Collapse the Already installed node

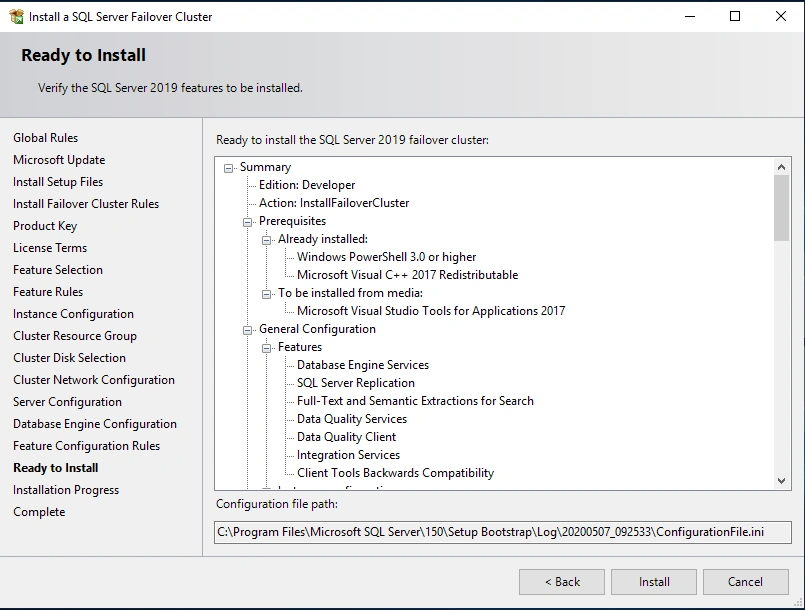point(267,240)
